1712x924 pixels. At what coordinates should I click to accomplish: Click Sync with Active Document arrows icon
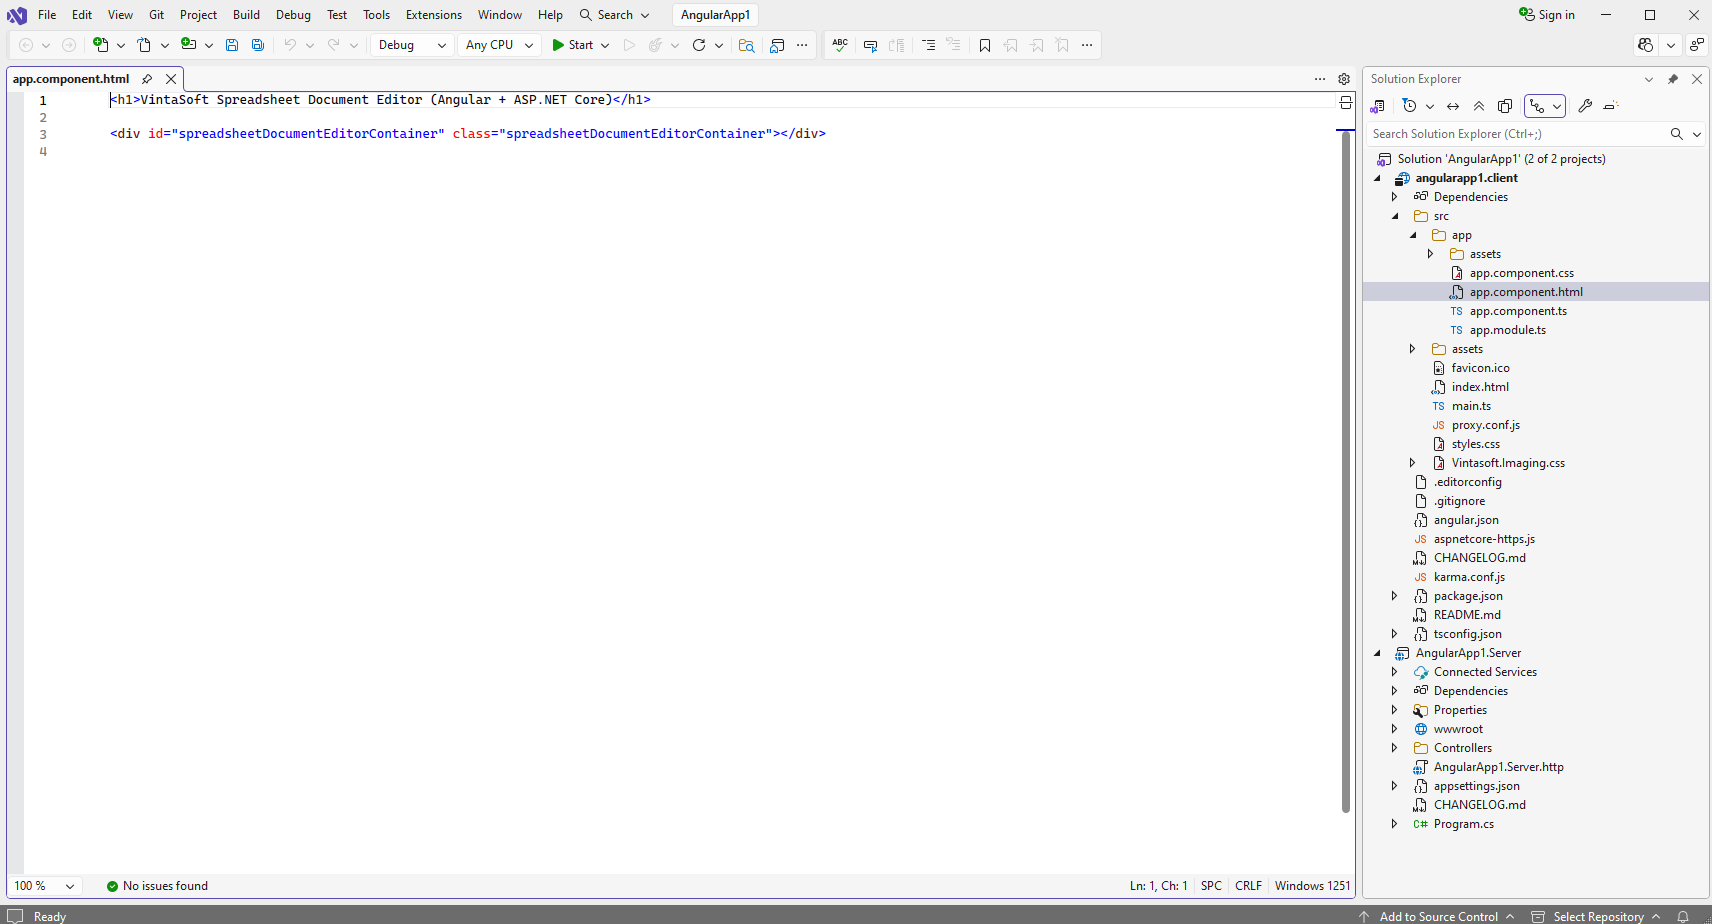pyautogui.click(x=1453, y=106)
